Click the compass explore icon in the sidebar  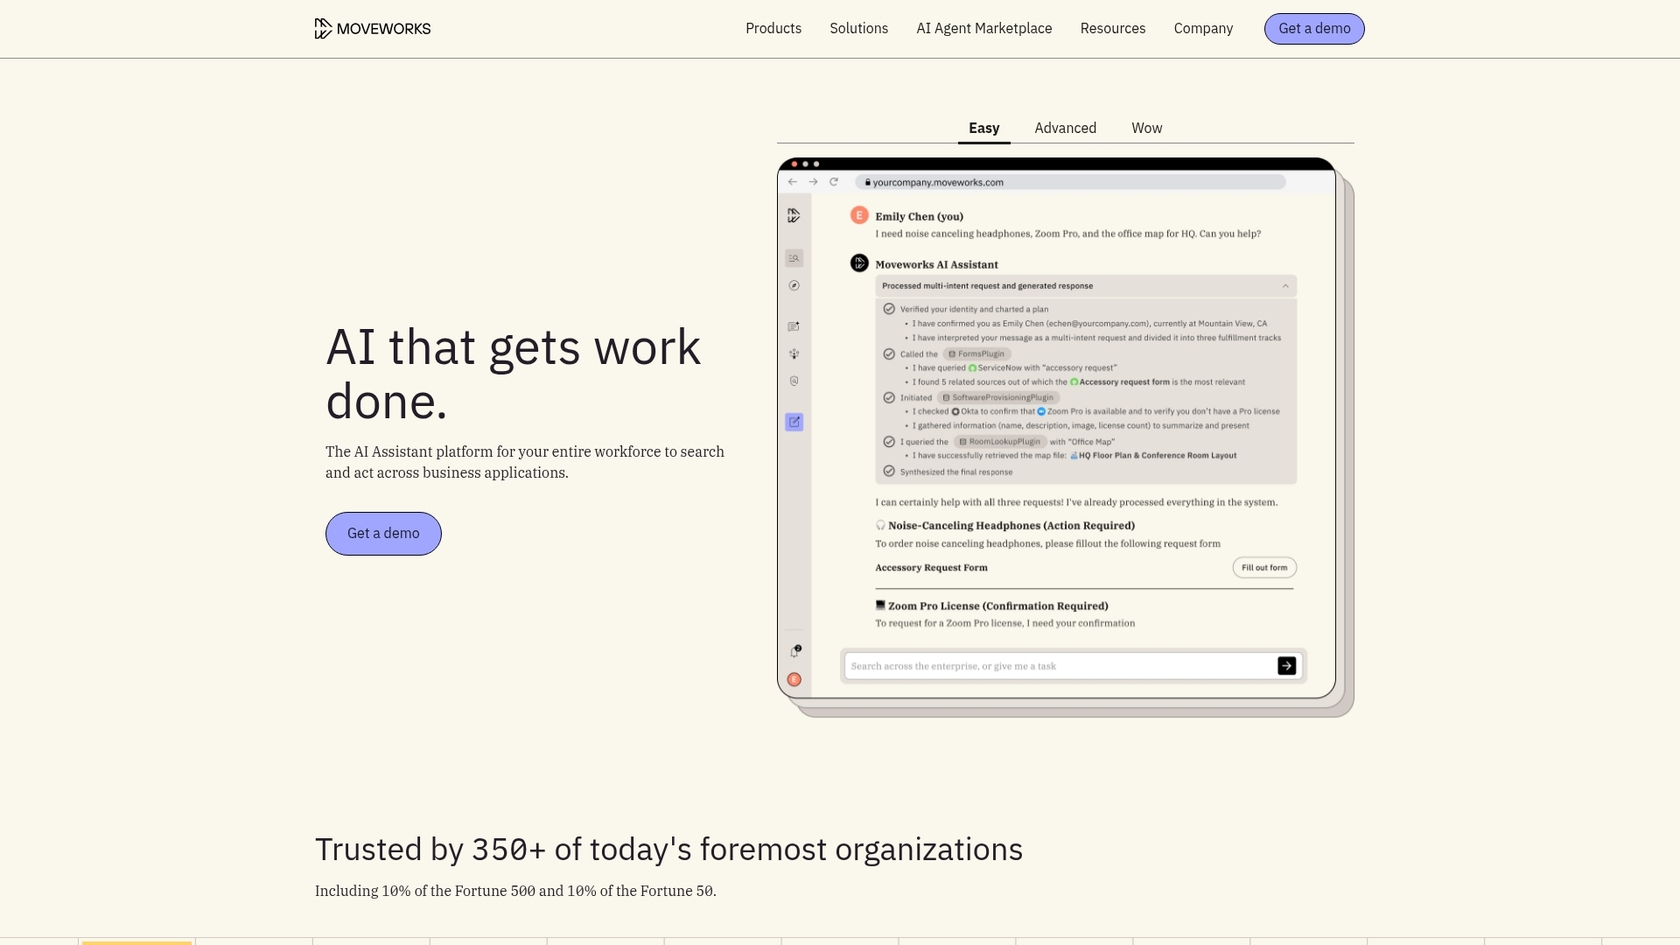[793, 285]
